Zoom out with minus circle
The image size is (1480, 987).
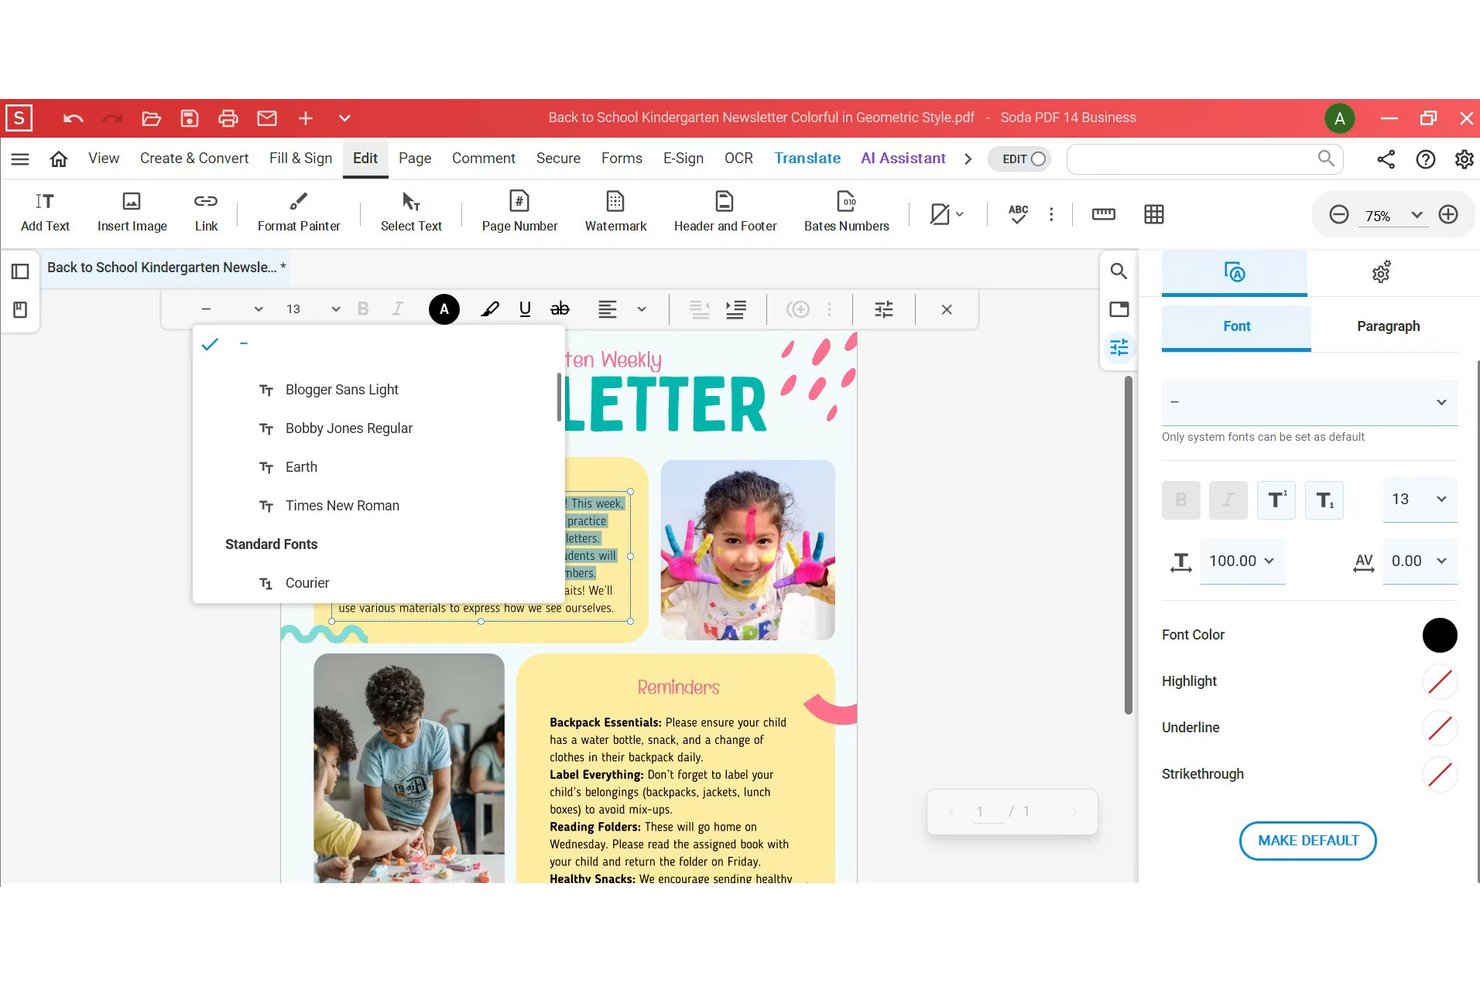pyautogui.click(x=1339, y=215)
